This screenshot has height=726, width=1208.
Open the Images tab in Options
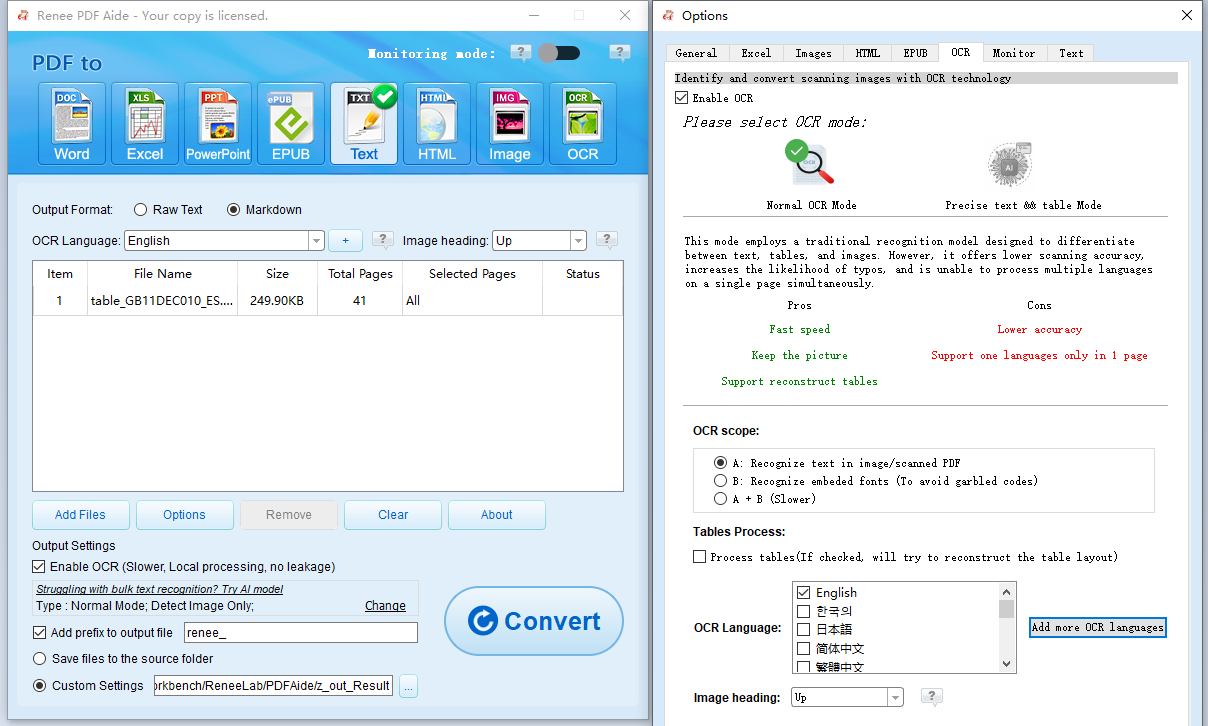[x=812, y=52]
